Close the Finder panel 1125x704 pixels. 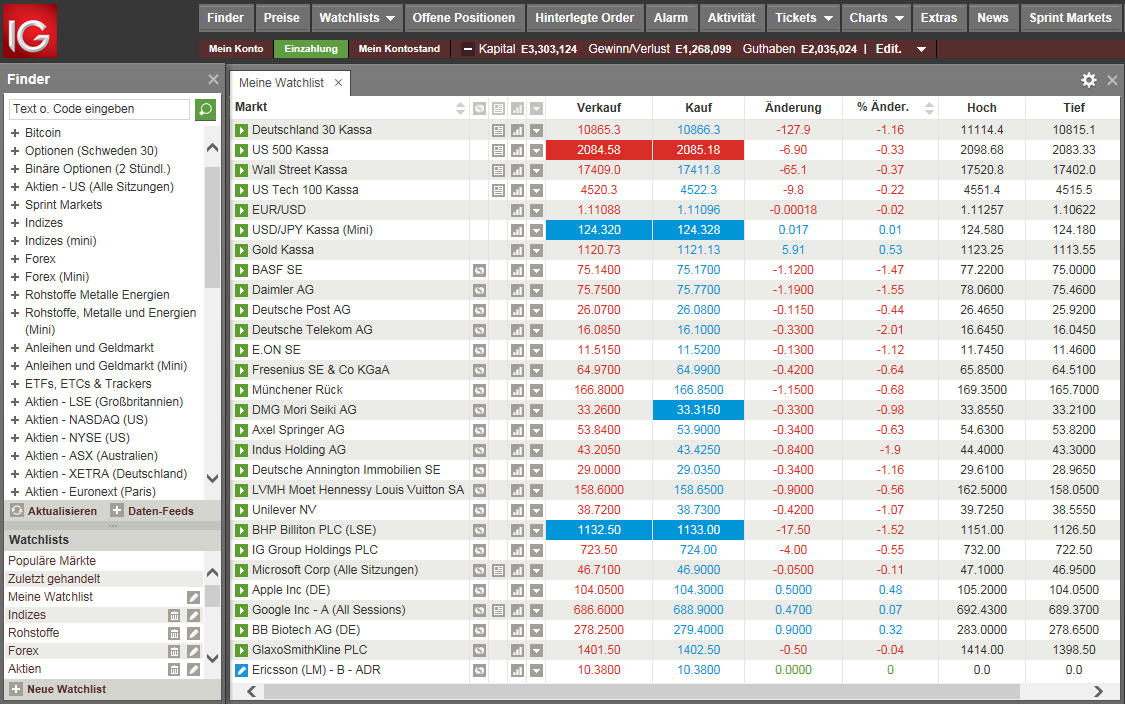click(213, 80)
